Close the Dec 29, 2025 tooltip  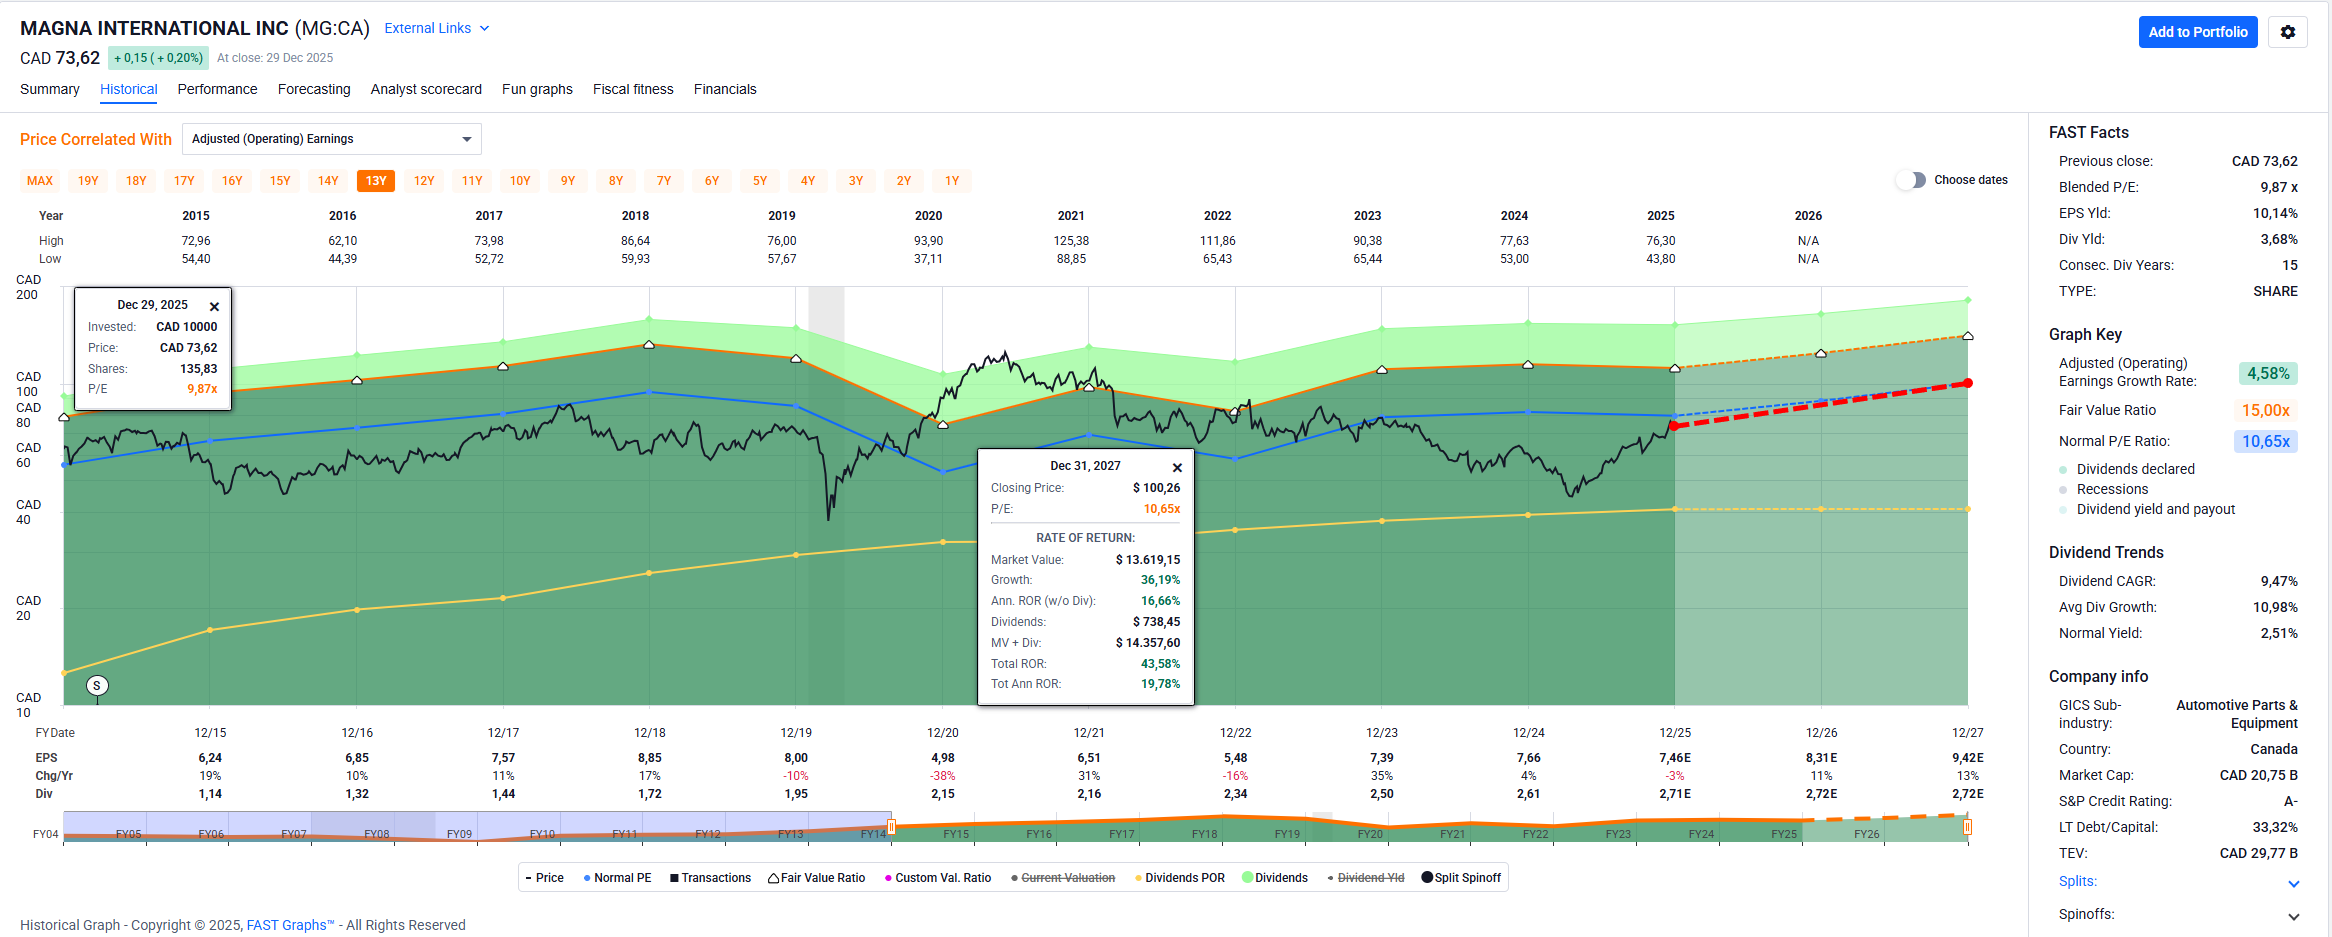point(214,307)
